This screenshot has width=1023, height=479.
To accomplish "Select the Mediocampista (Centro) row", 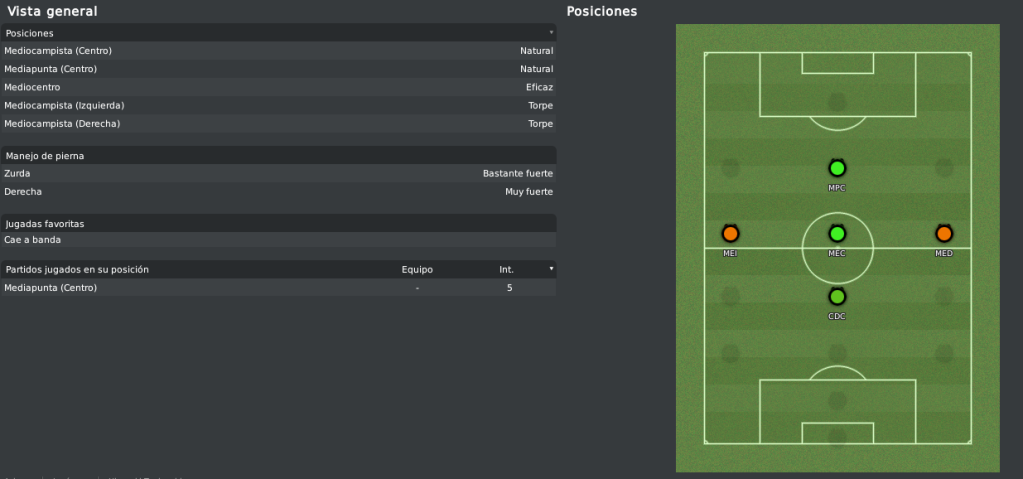I will pos(279,51).
